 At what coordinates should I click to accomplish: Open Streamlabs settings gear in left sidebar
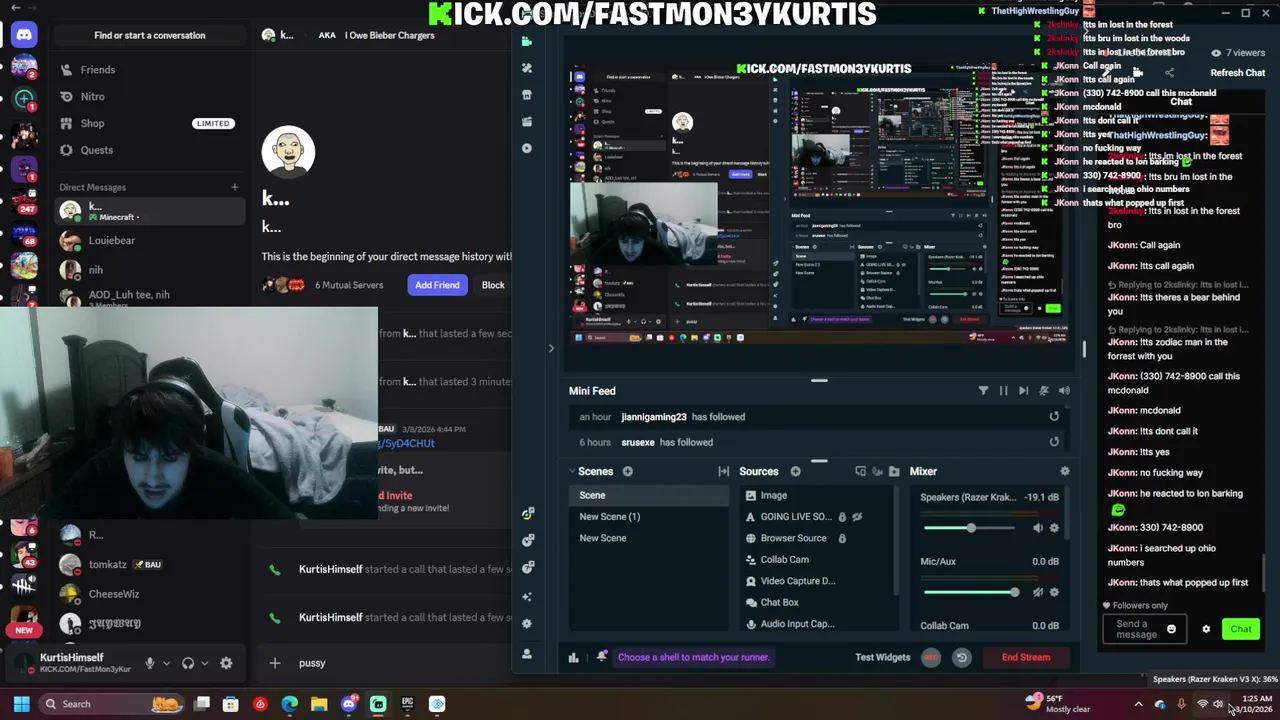(527, 624)
